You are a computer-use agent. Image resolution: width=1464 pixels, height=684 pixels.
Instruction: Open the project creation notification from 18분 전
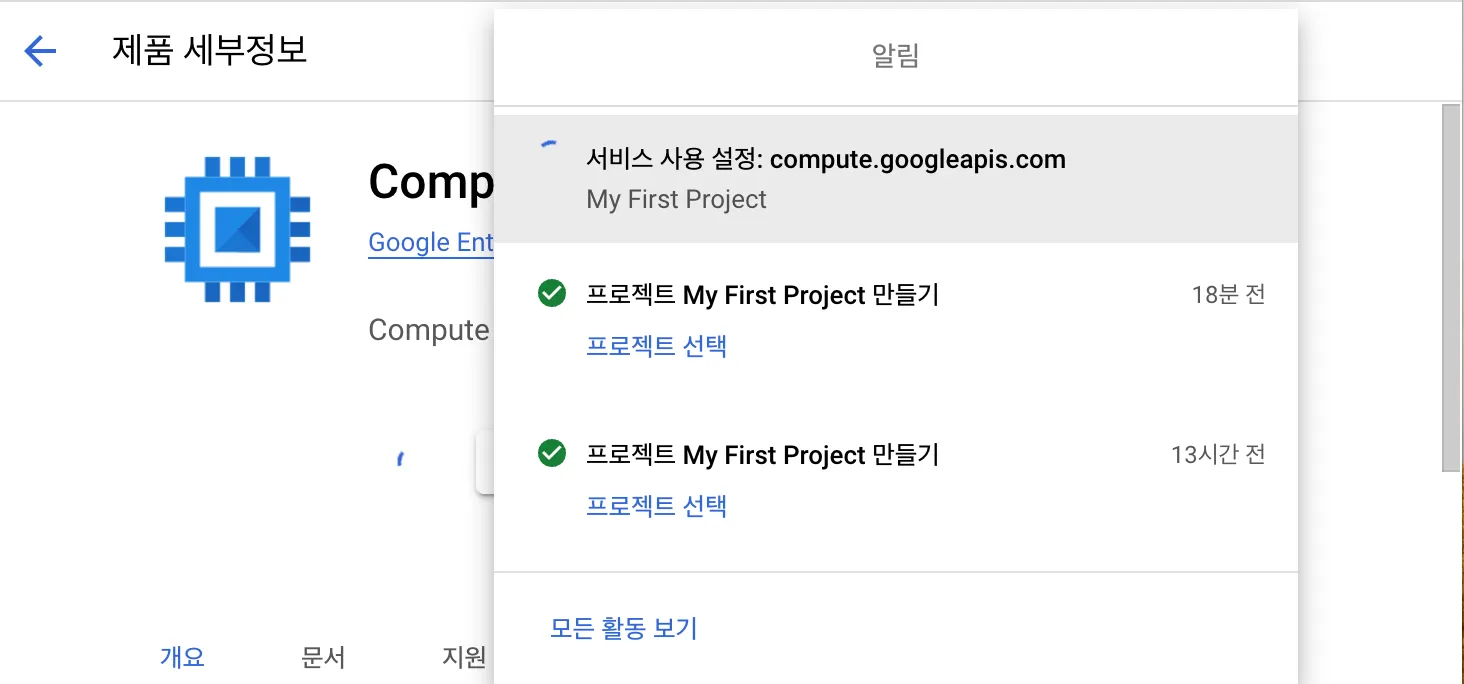tap(762, 295)
